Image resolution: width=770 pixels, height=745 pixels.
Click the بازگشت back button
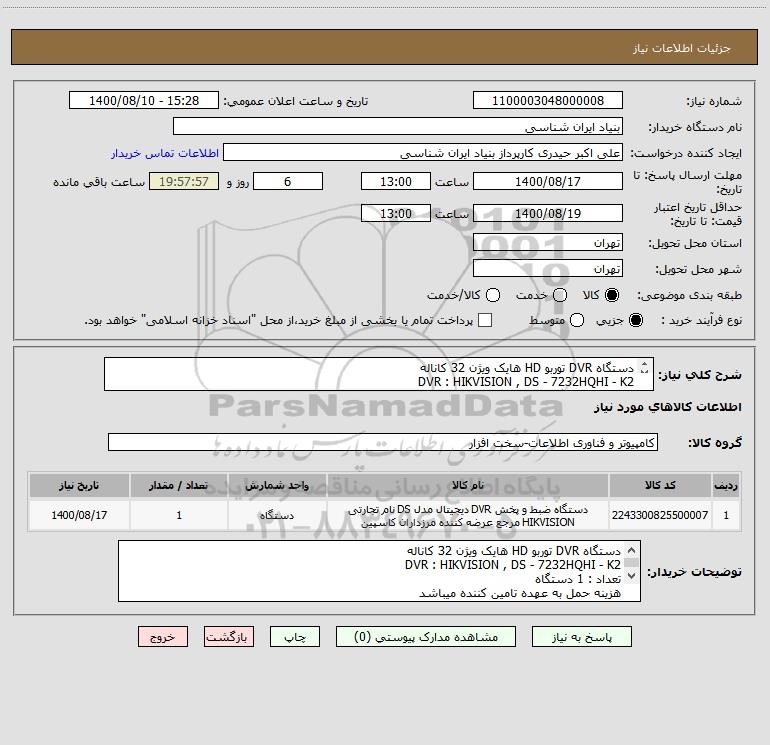(229, 637)
